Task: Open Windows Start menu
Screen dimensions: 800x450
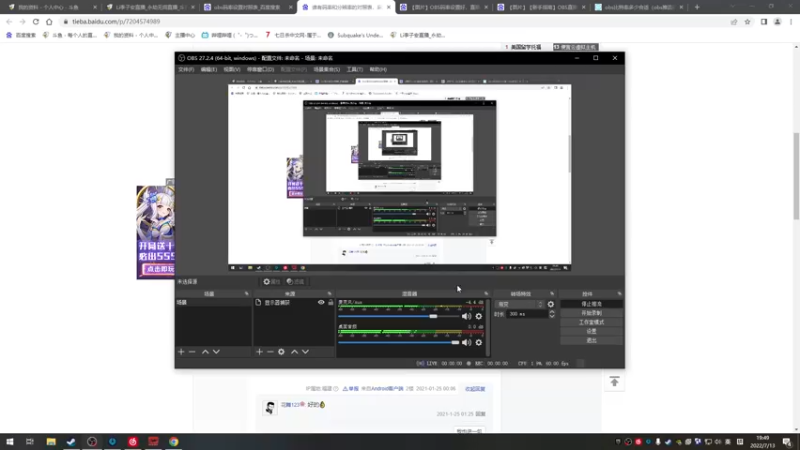Action: click(x=10, y=441)
